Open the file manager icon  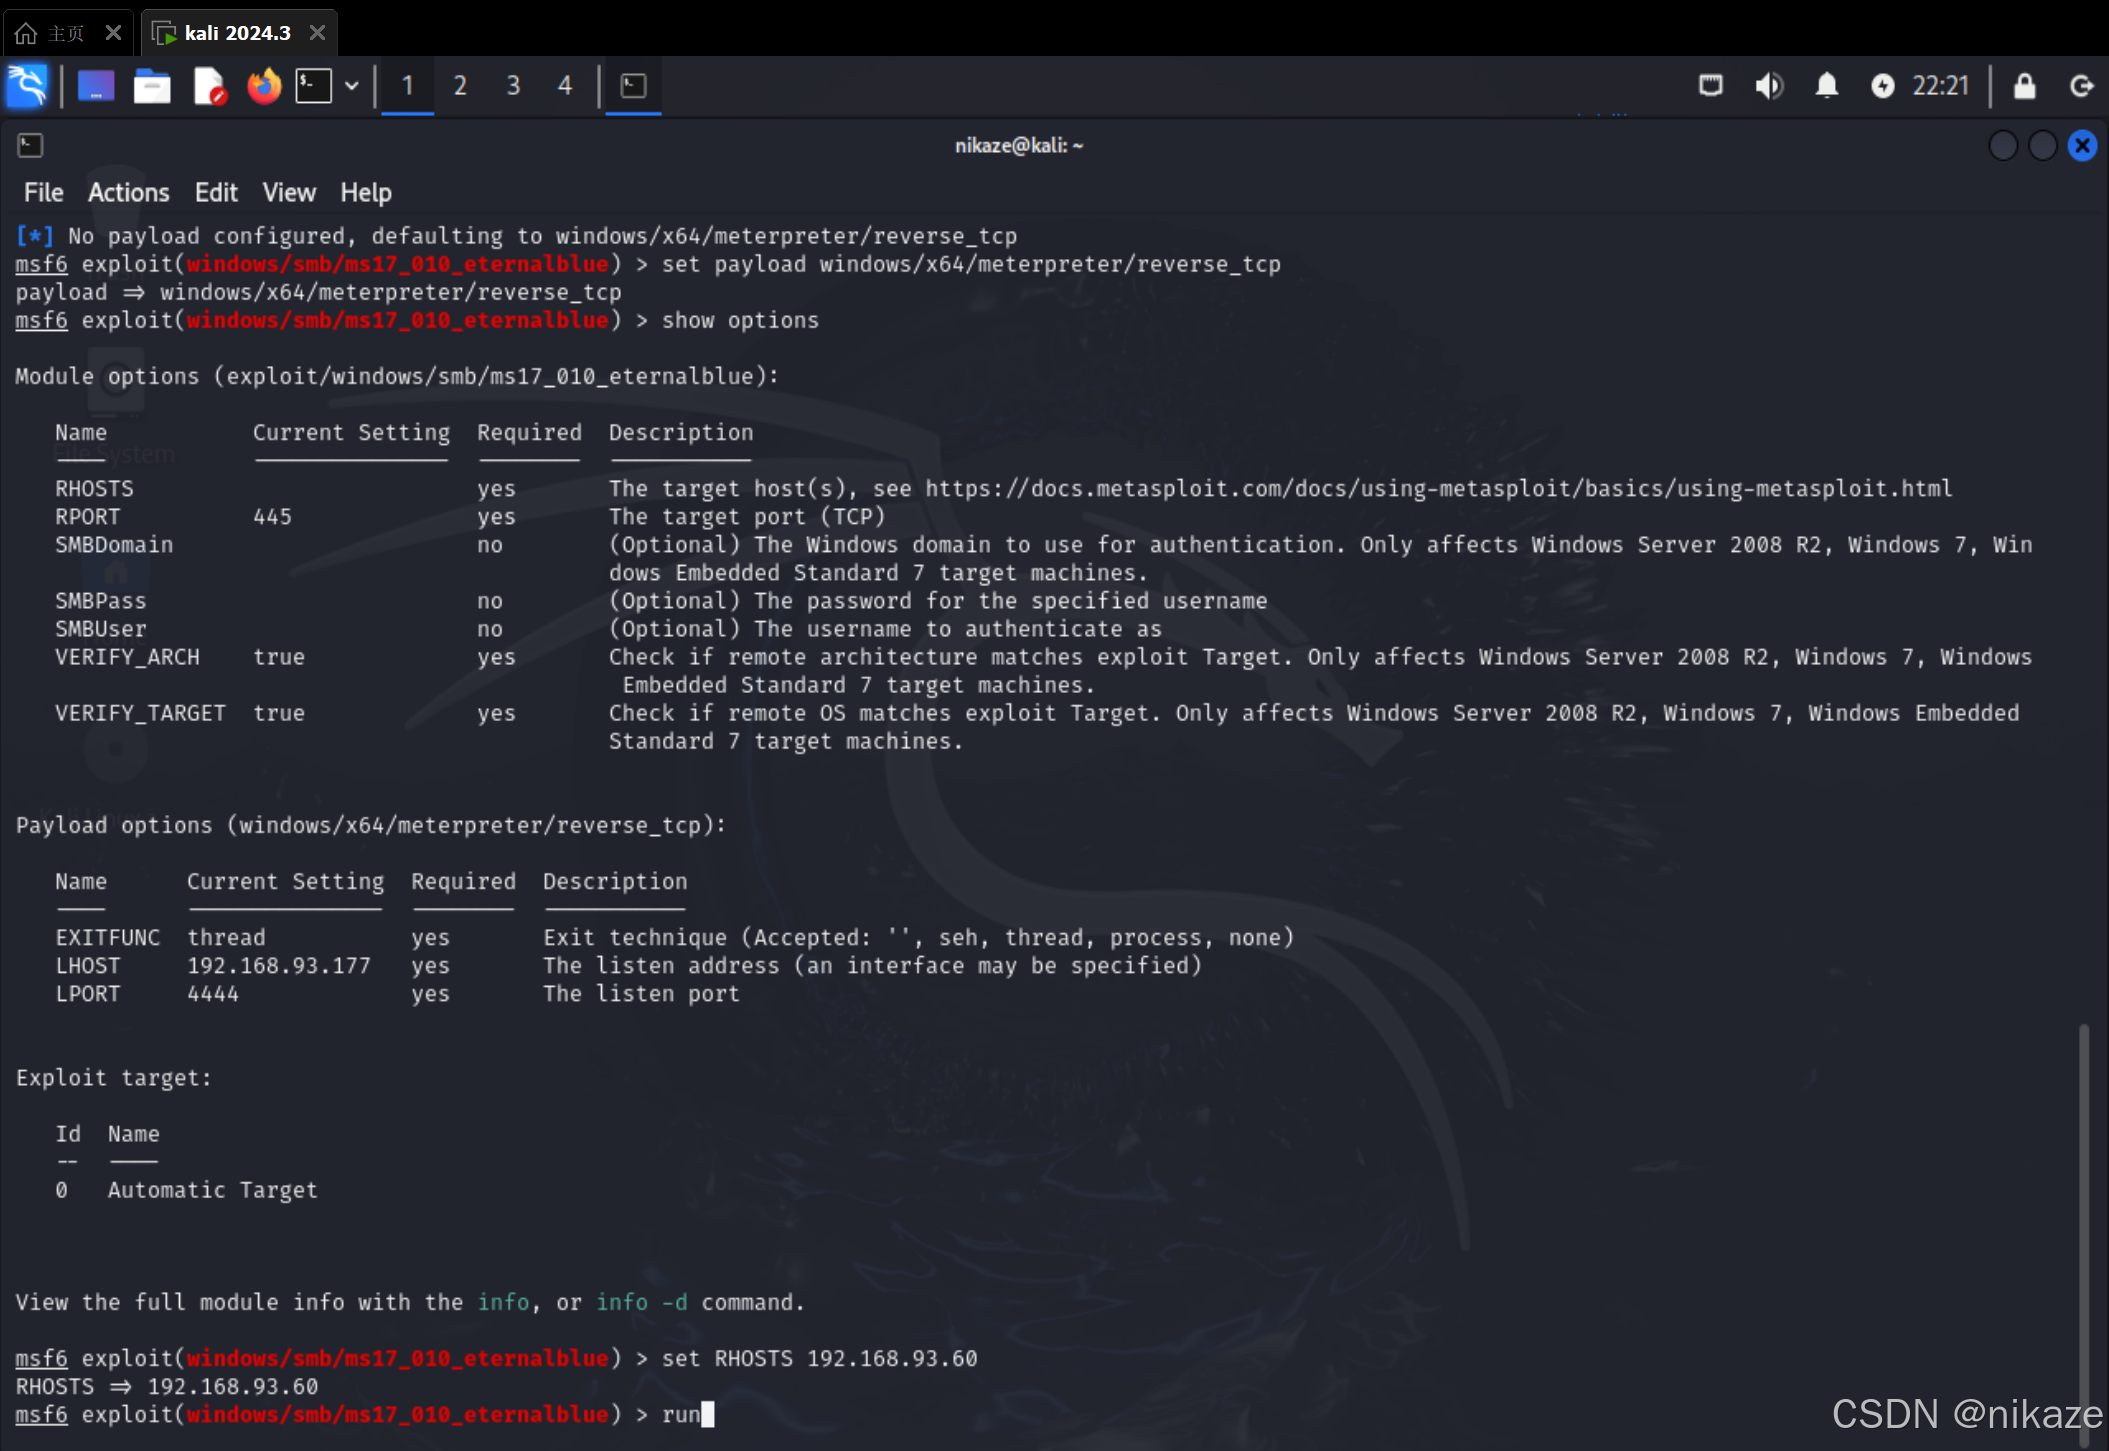(x=152, y=86)
